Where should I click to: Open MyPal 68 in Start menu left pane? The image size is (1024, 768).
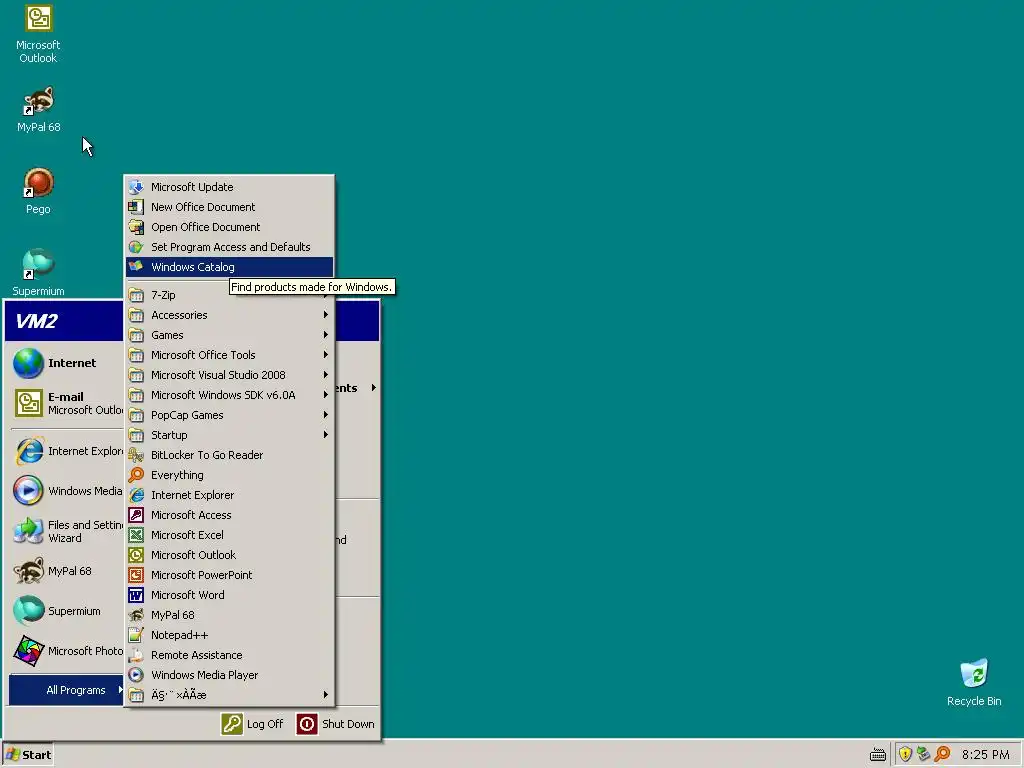(66, 571)
